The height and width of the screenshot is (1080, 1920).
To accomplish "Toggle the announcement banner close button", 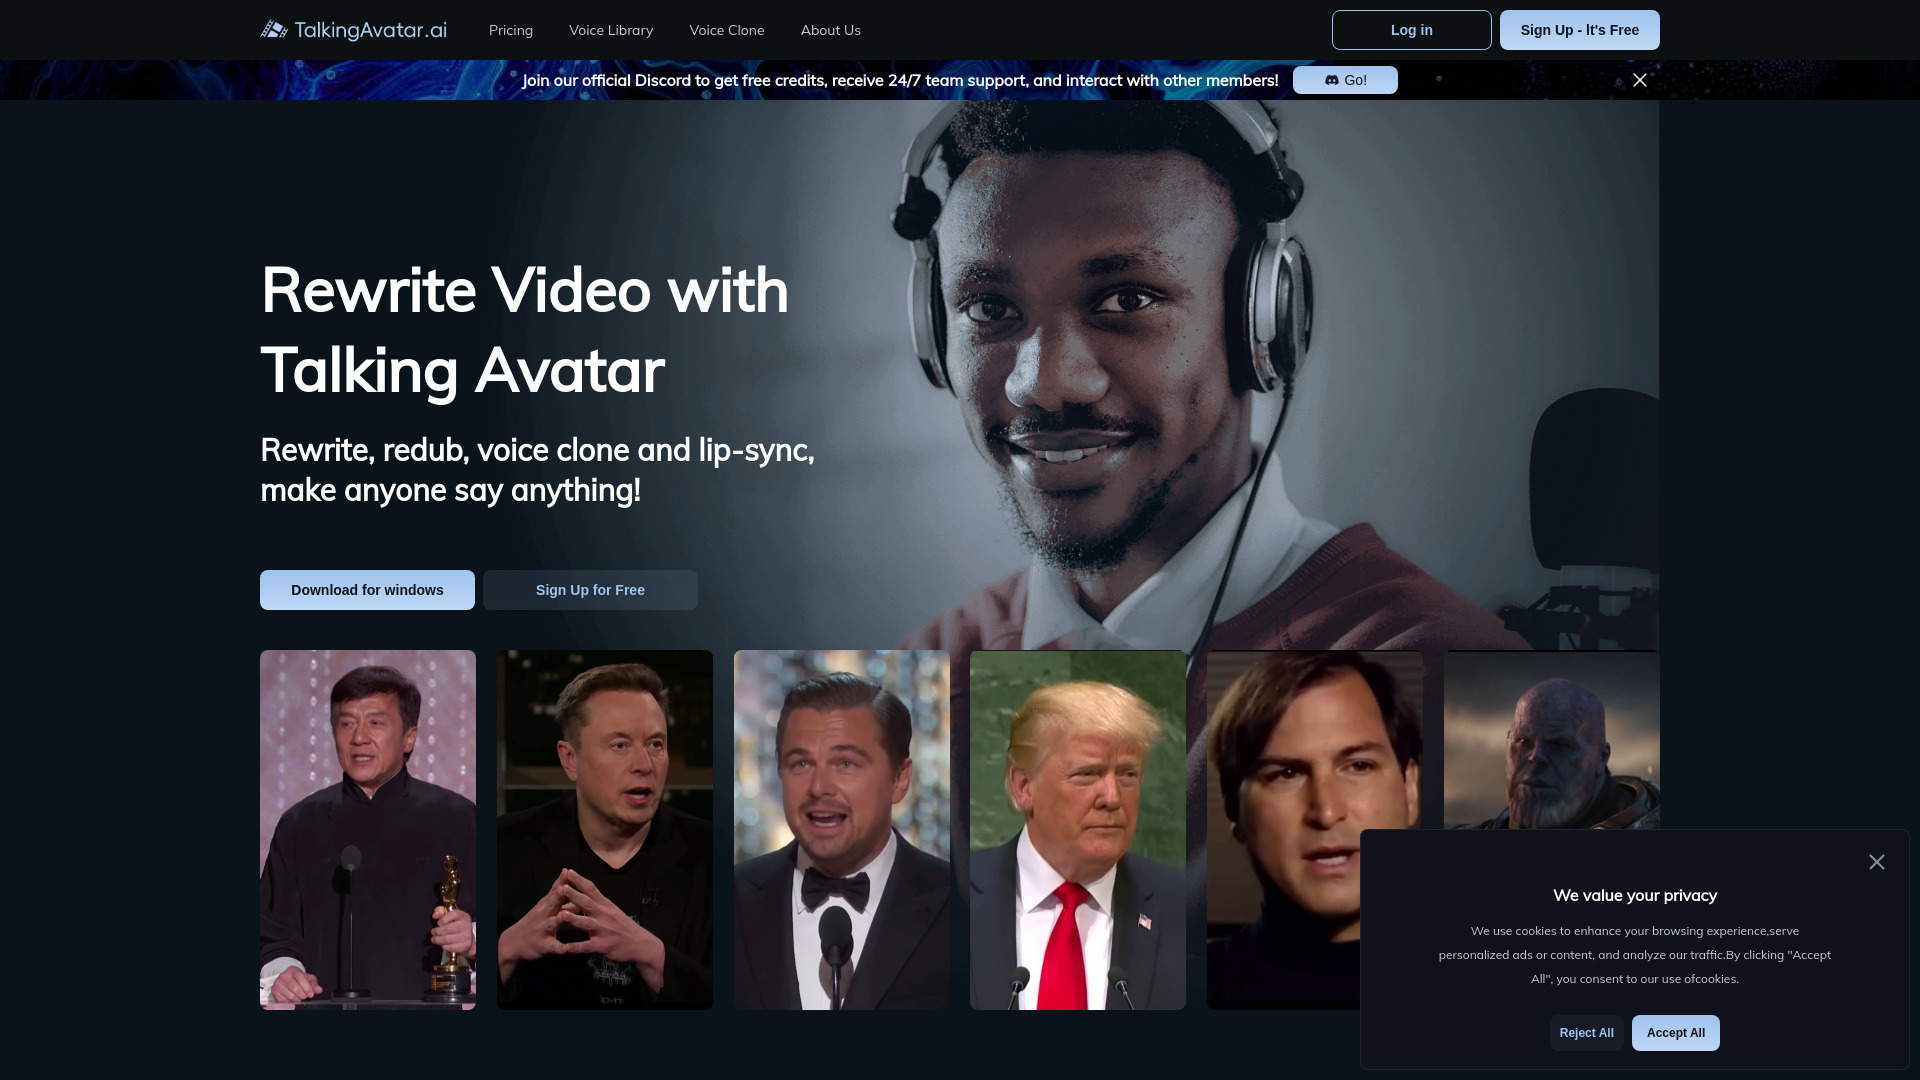I will coord(1640,79).
